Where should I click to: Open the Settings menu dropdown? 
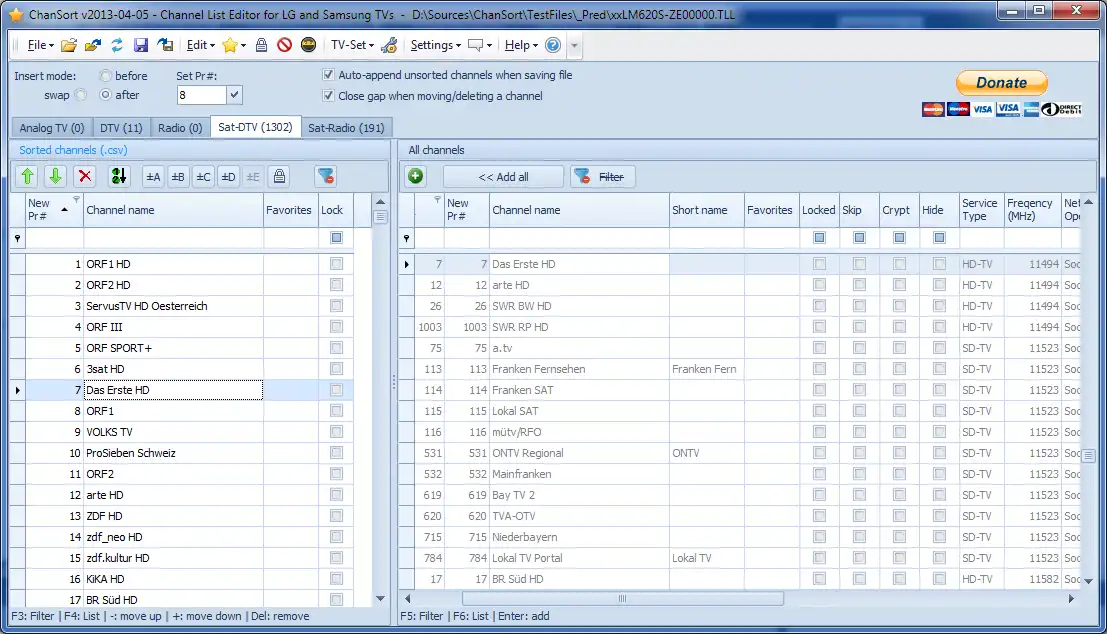436,45
